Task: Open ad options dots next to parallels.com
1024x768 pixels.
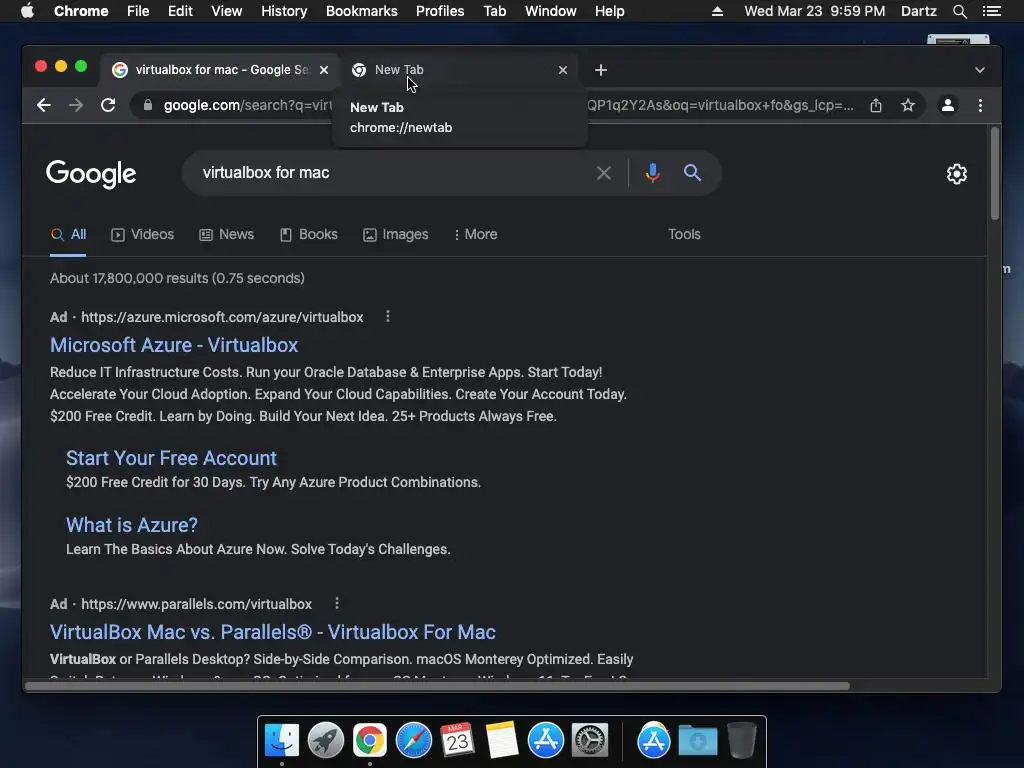Action: pyautogui.click(x=337, y=604)
